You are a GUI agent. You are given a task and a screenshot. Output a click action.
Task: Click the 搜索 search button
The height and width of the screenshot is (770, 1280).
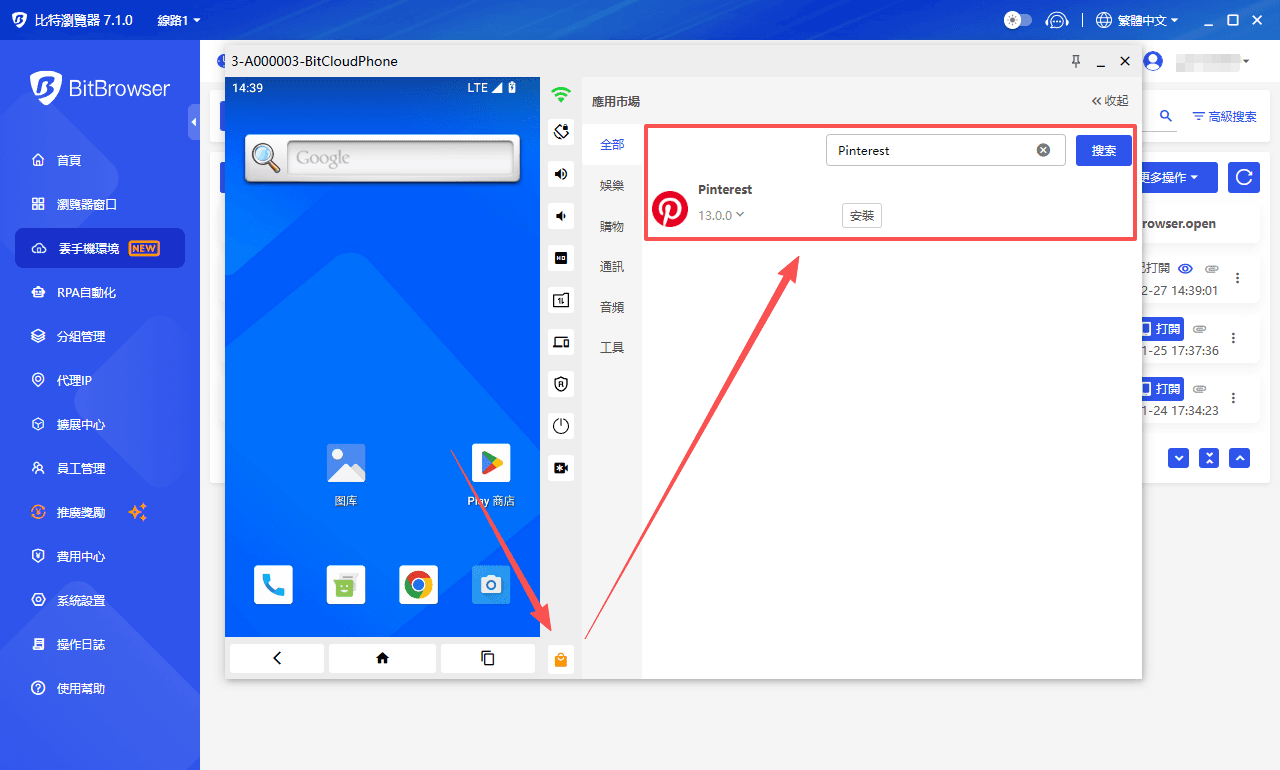pyautogui.click(x=1103, y=150)
